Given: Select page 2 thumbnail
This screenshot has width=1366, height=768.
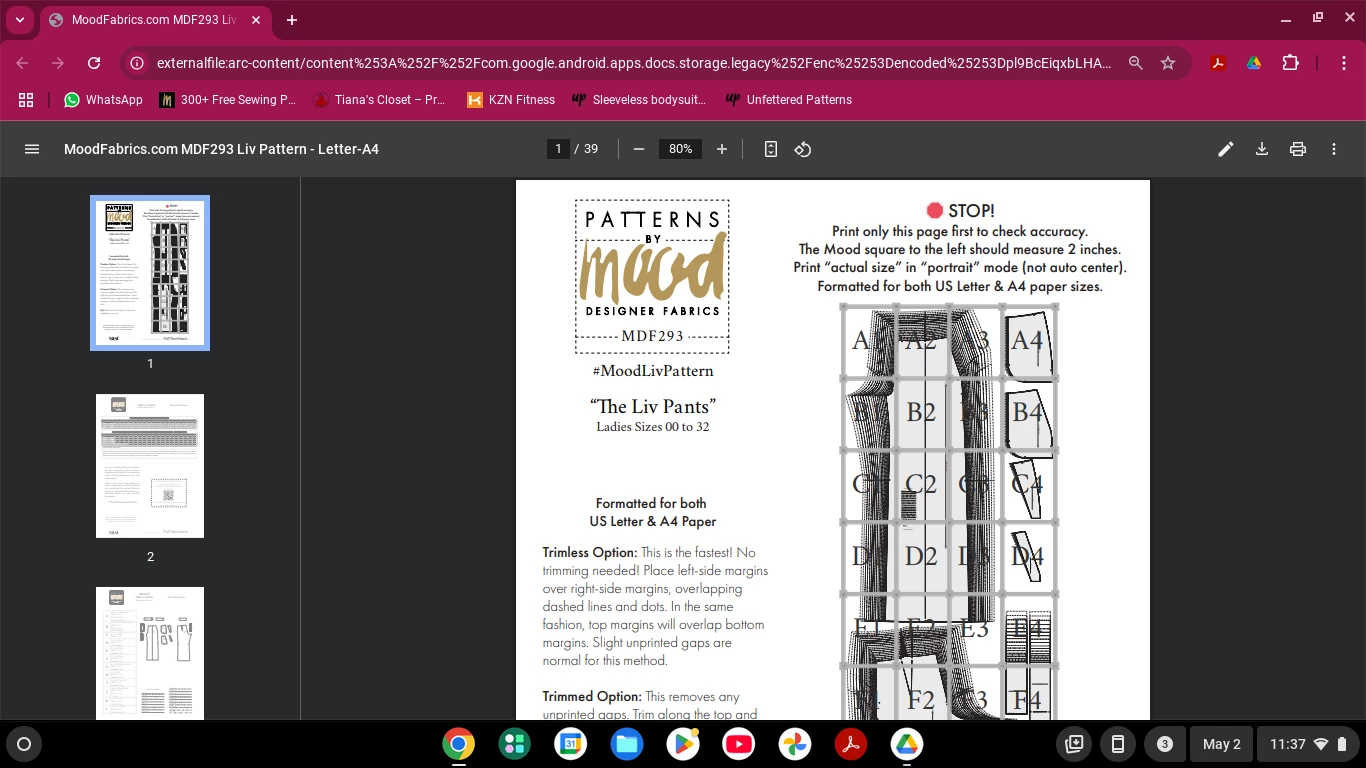Looking at the screenshot, I should (x=150, y=466).
